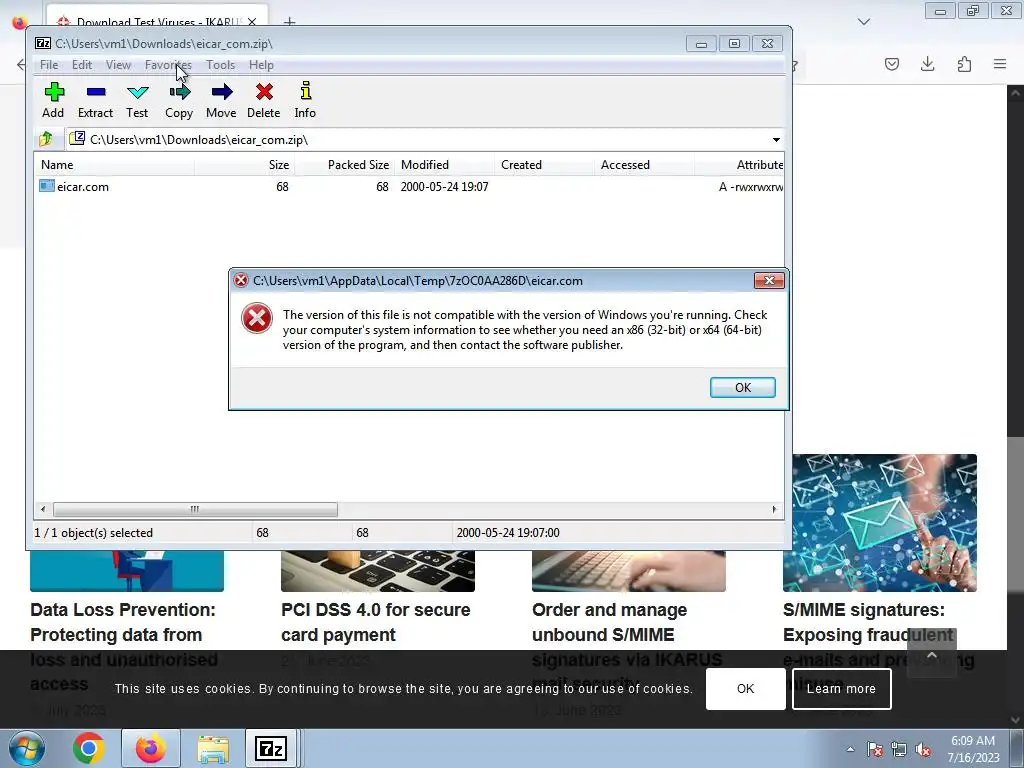Sort by the Name column header
1024x768 pixels.
click(x=115, y=165)
